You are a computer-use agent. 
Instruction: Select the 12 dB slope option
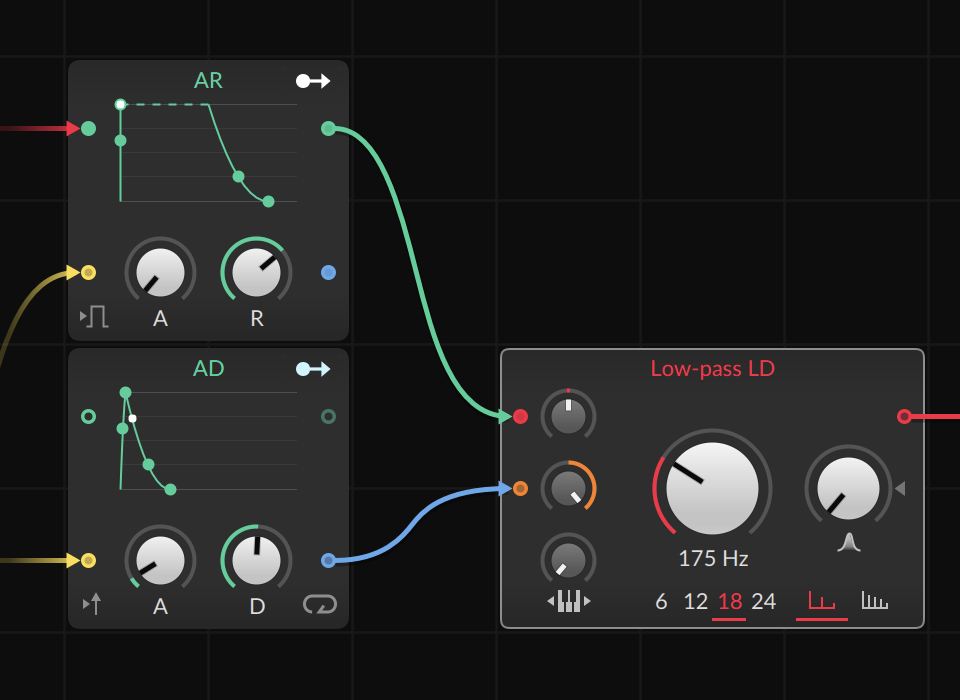pos(696,602)
